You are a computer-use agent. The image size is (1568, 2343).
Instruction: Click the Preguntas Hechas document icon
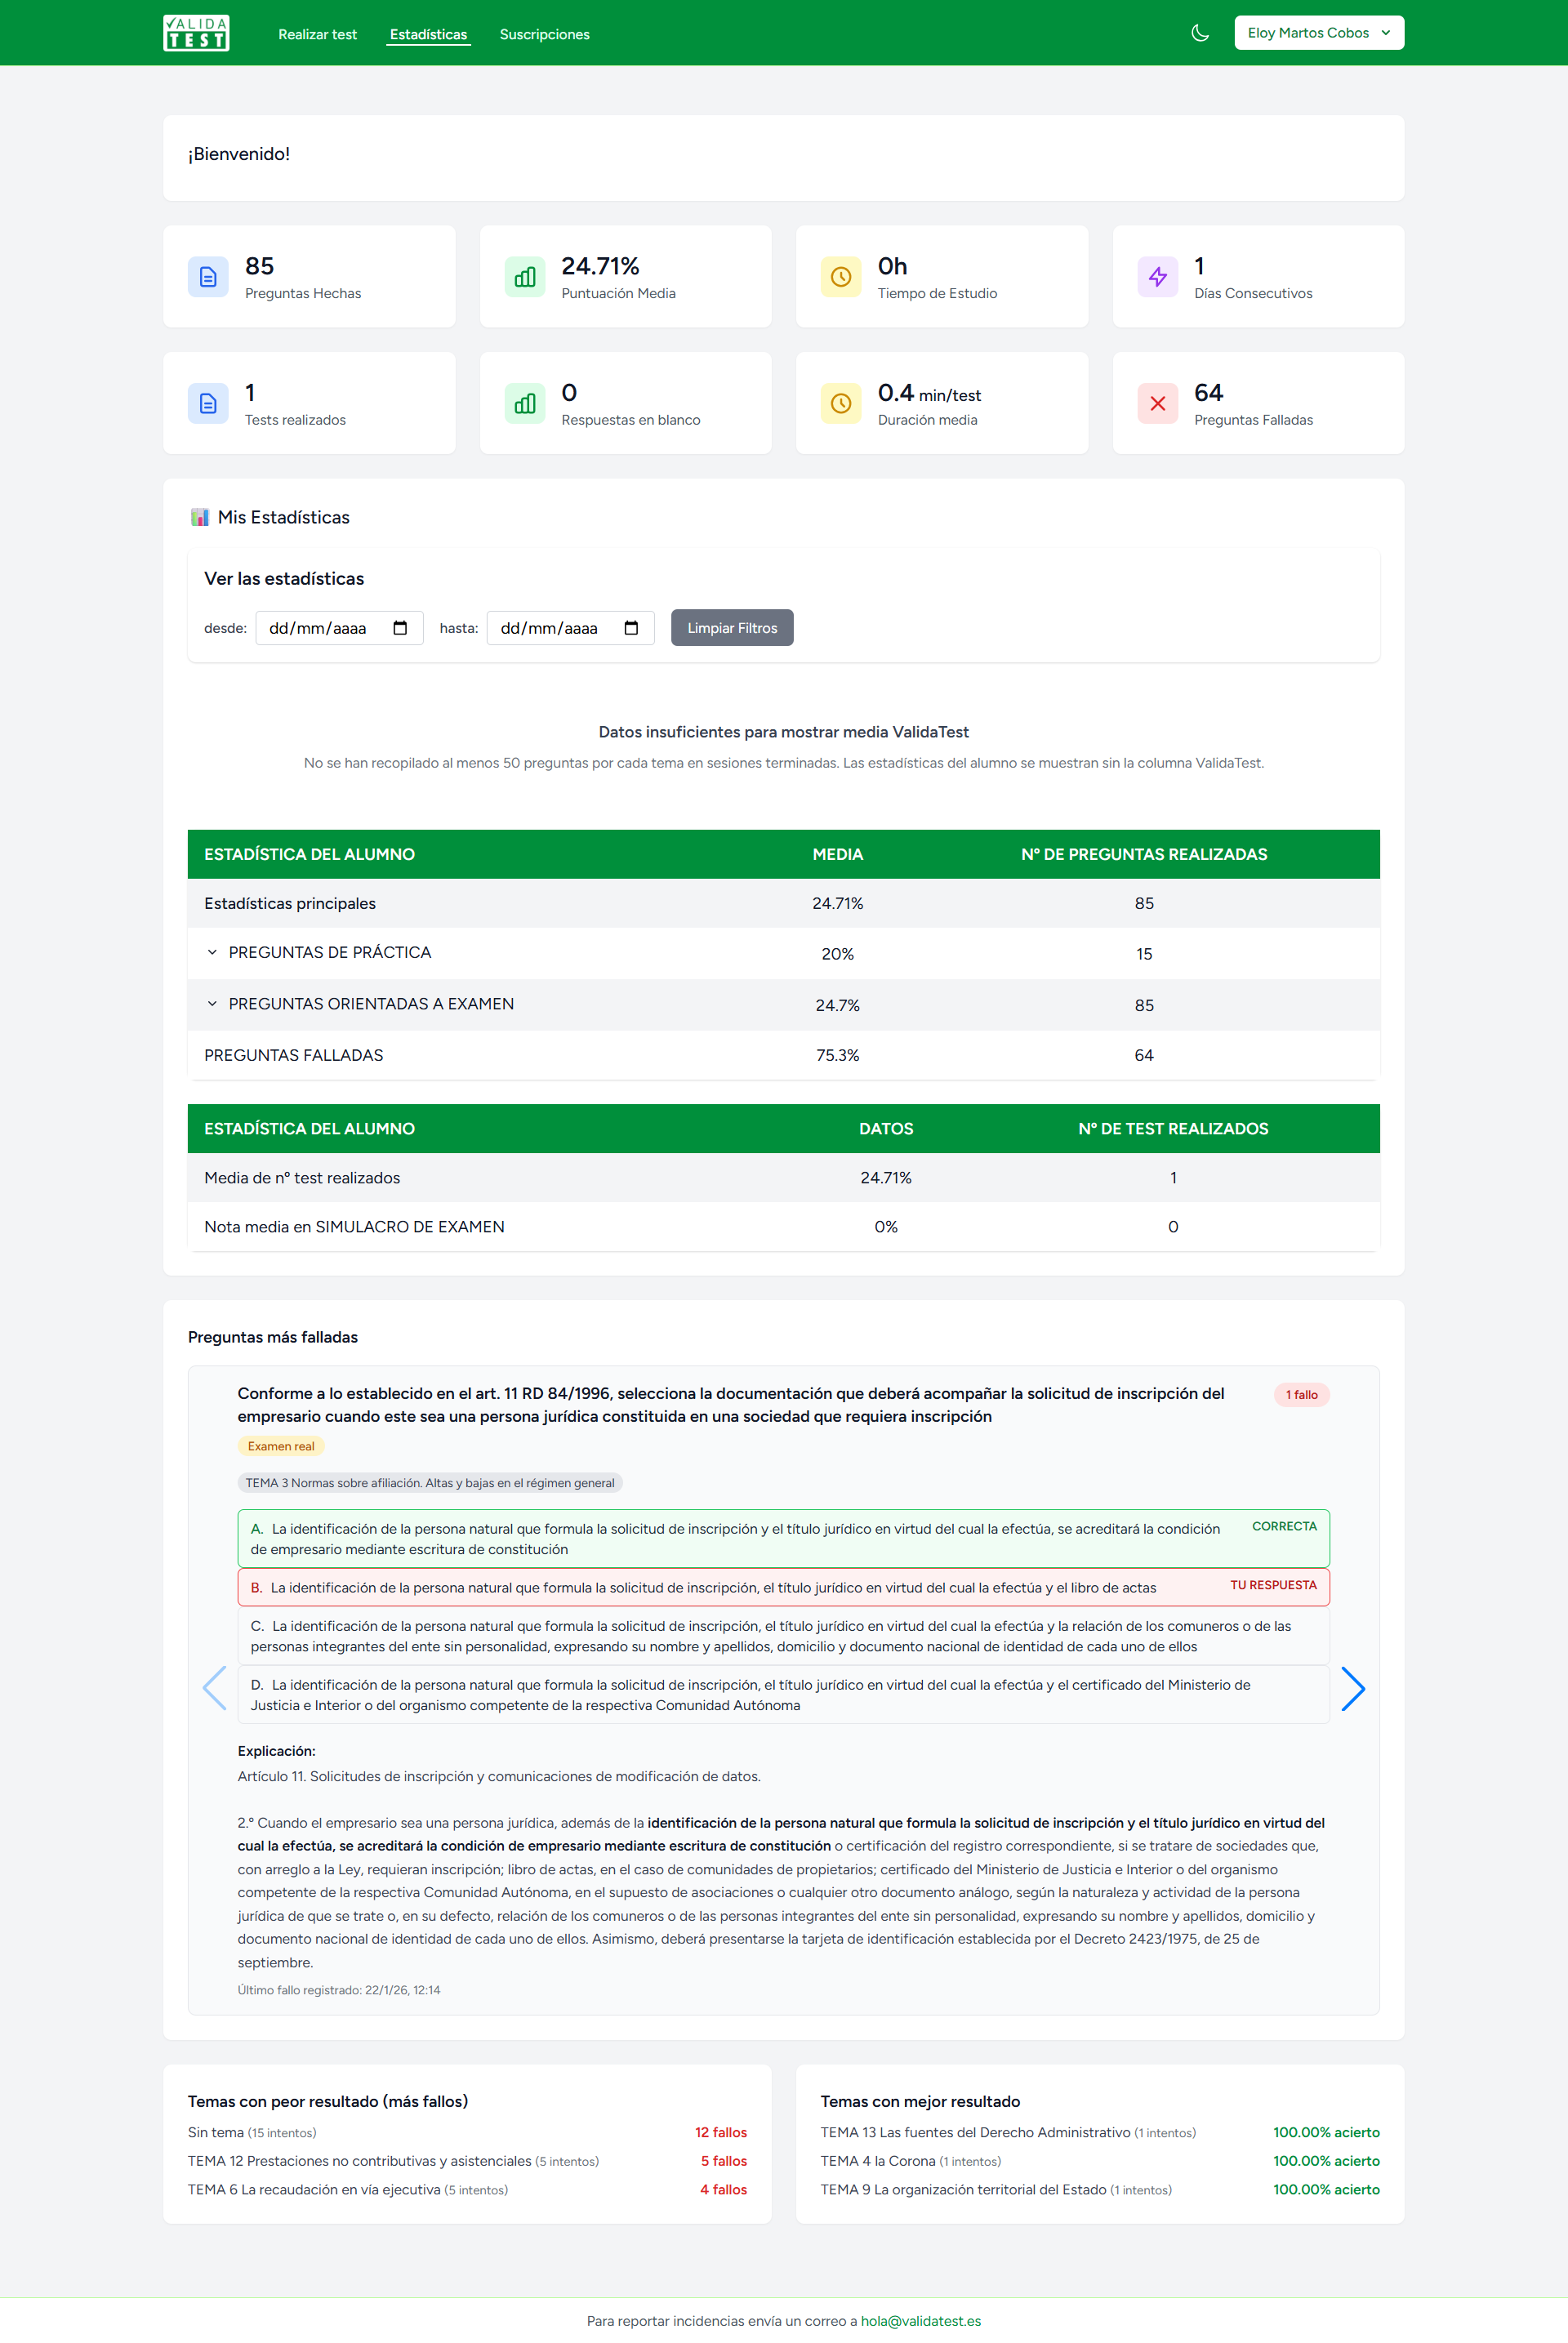[x=208, y=277]
